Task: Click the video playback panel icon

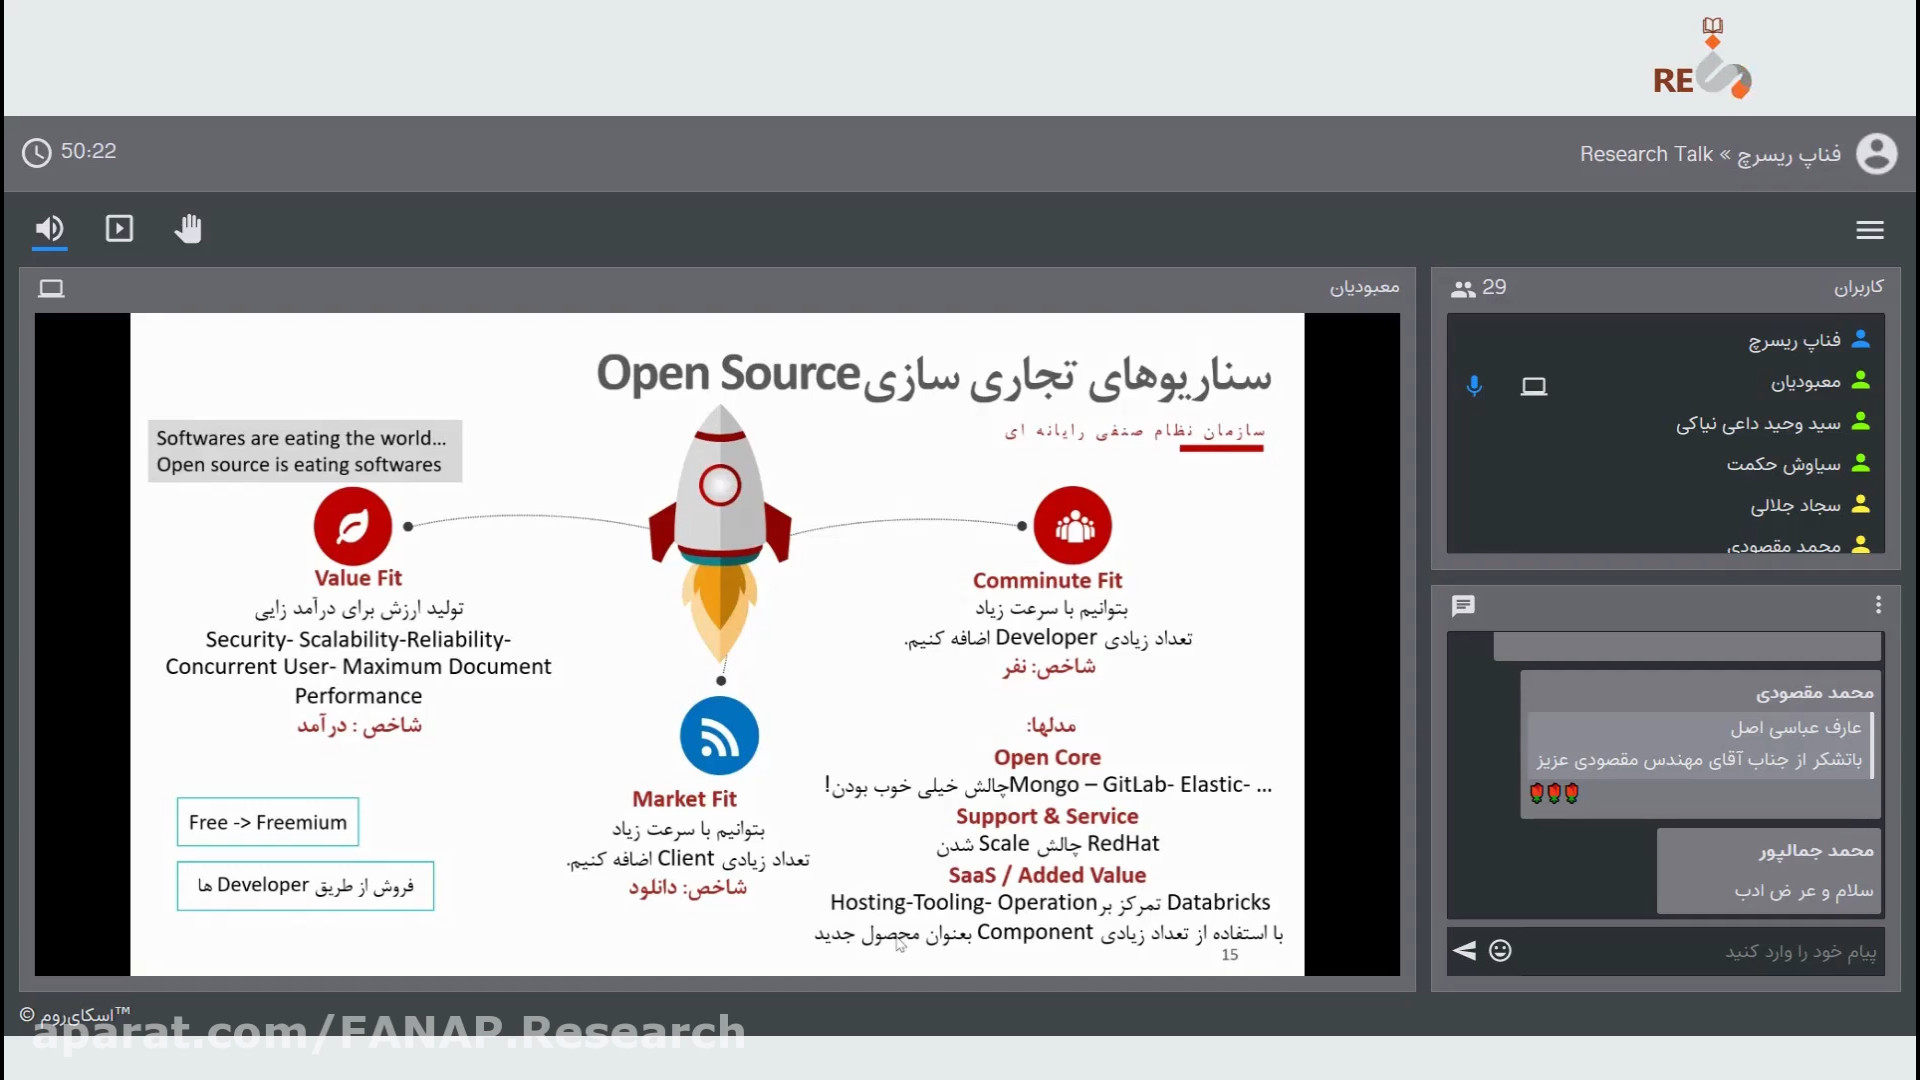Action: pos(119,229)
